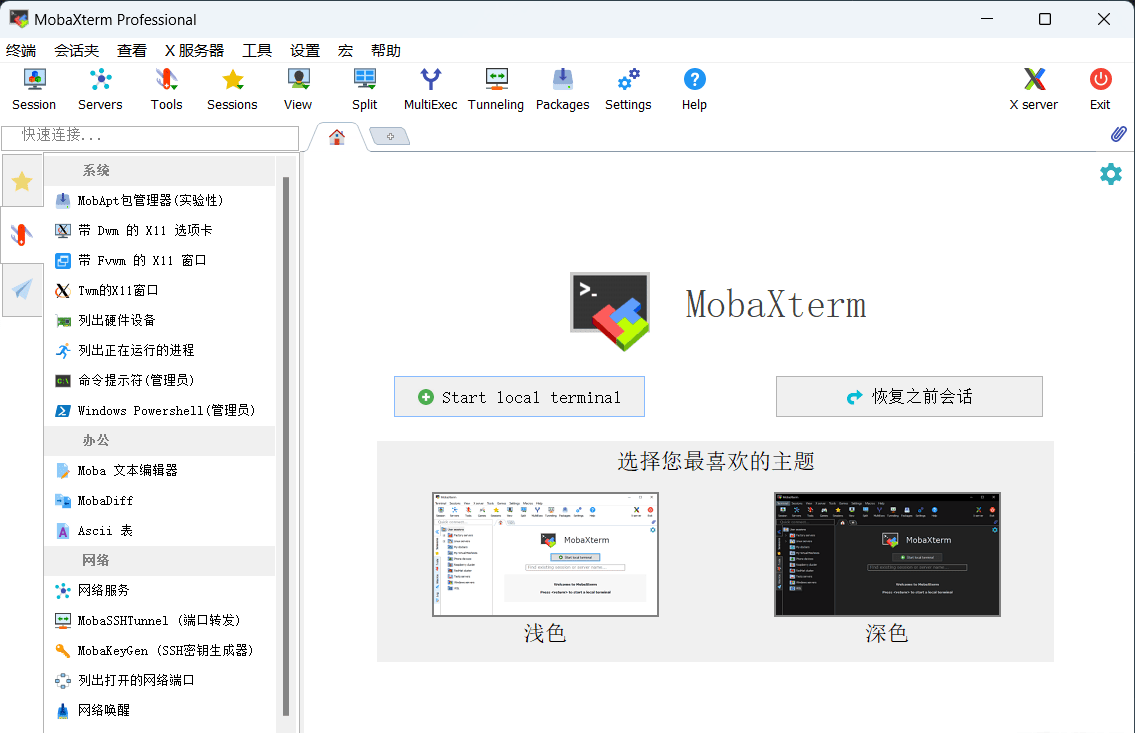Screen dimensions: 1135x733
Task: Choose the 深色 dark theme thumbnail
Action: point(887,554)
